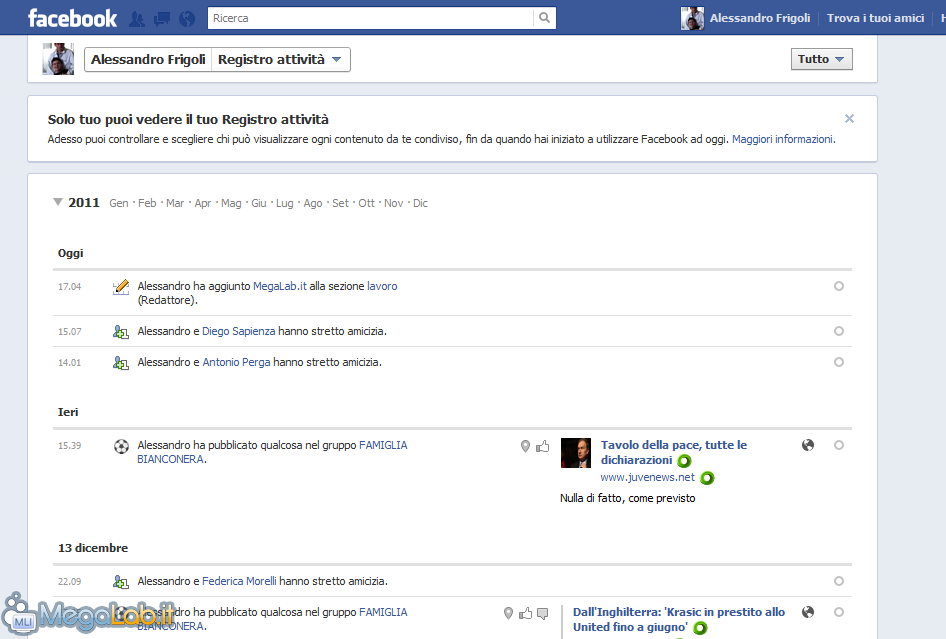Jump to the Giu month
Viewport: 946px width, 639px height.
[259, 203]
